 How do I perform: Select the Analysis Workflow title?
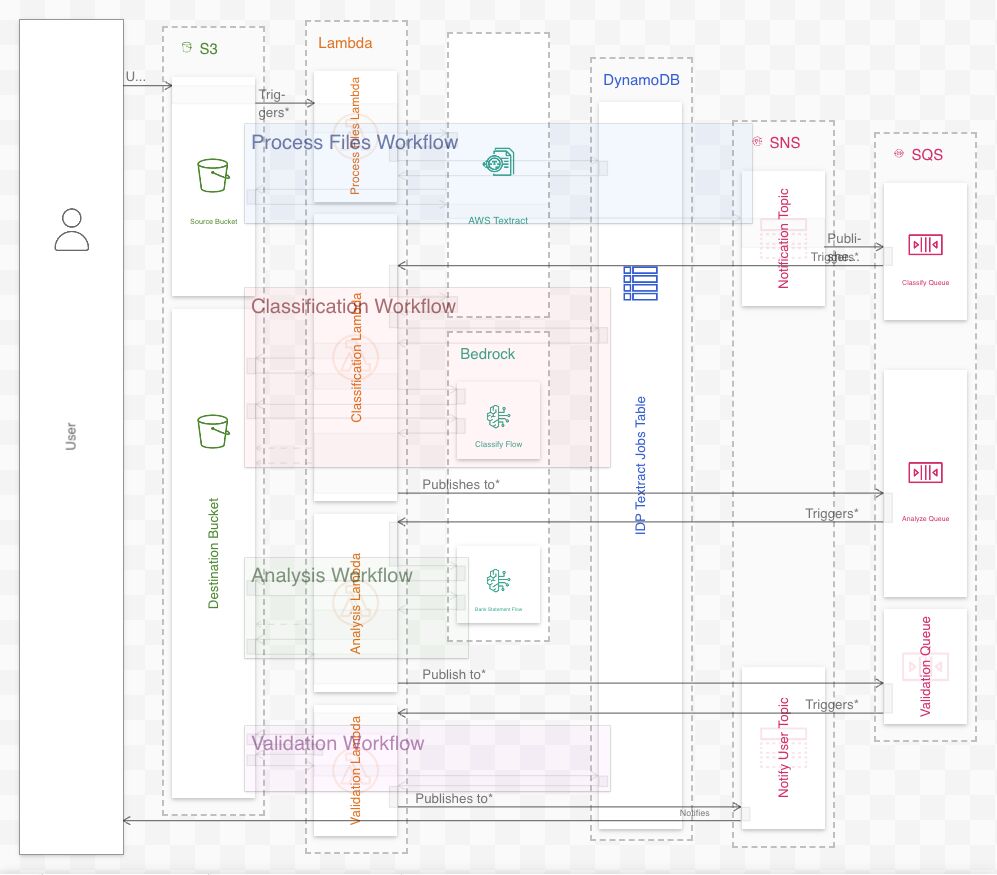[331, 575]
